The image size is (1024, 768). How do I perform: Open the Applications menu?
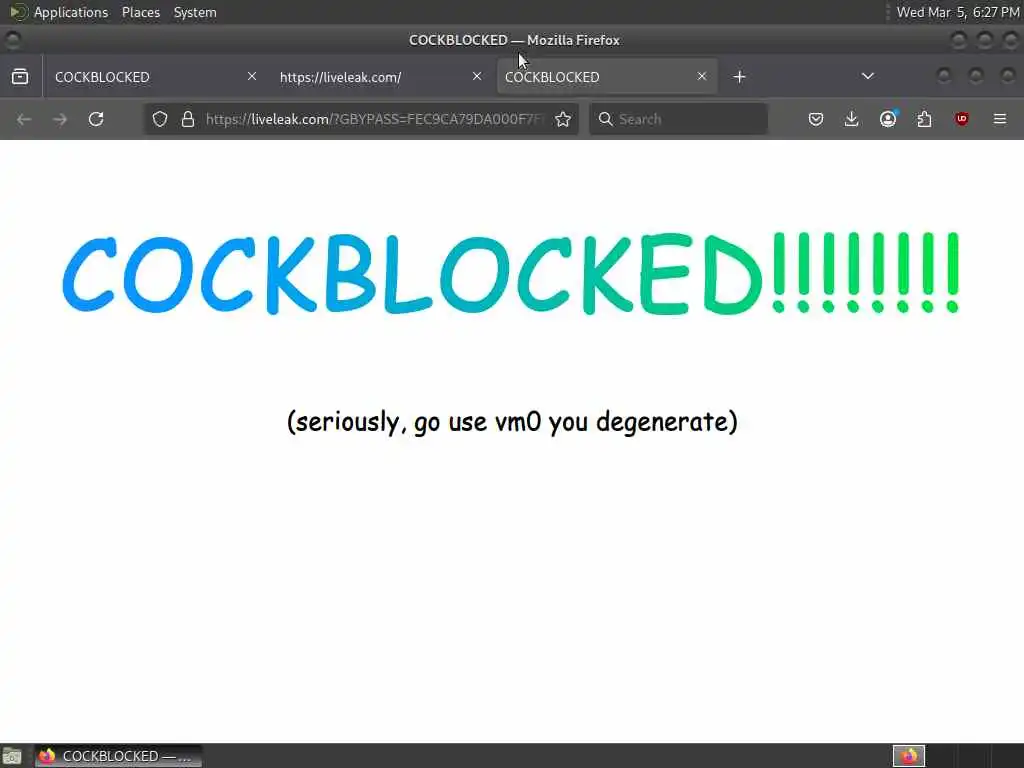click(x=71, y=12)
